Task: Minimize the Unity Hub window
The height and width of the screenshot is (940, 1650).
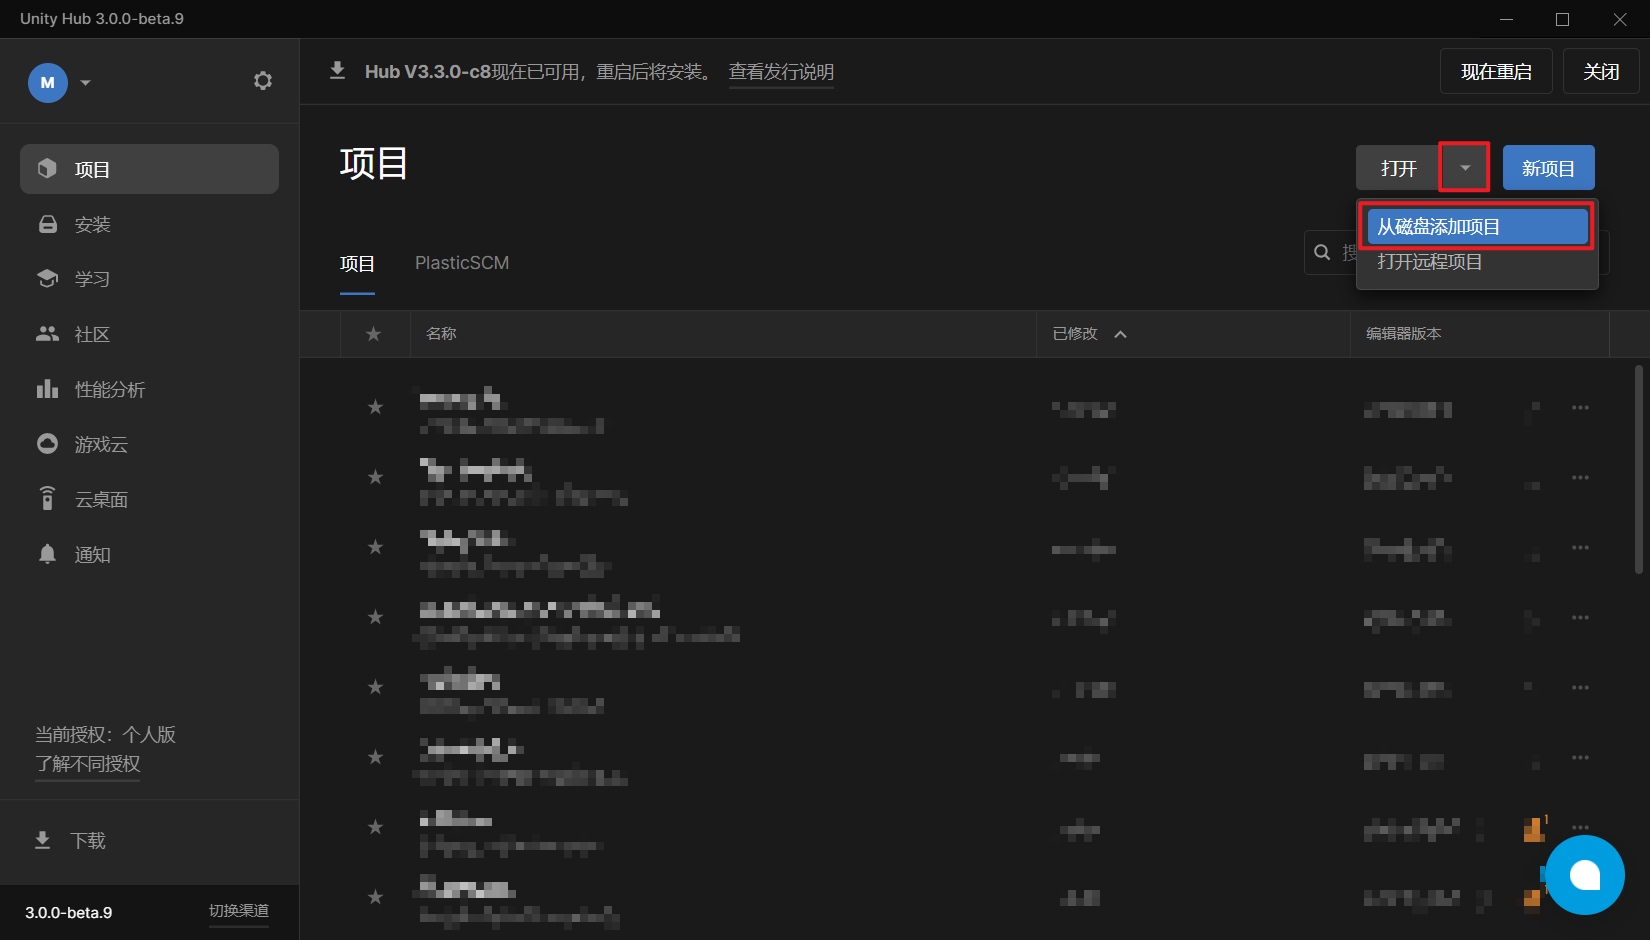Action: pyautogui.click(x=1507, y=19)
